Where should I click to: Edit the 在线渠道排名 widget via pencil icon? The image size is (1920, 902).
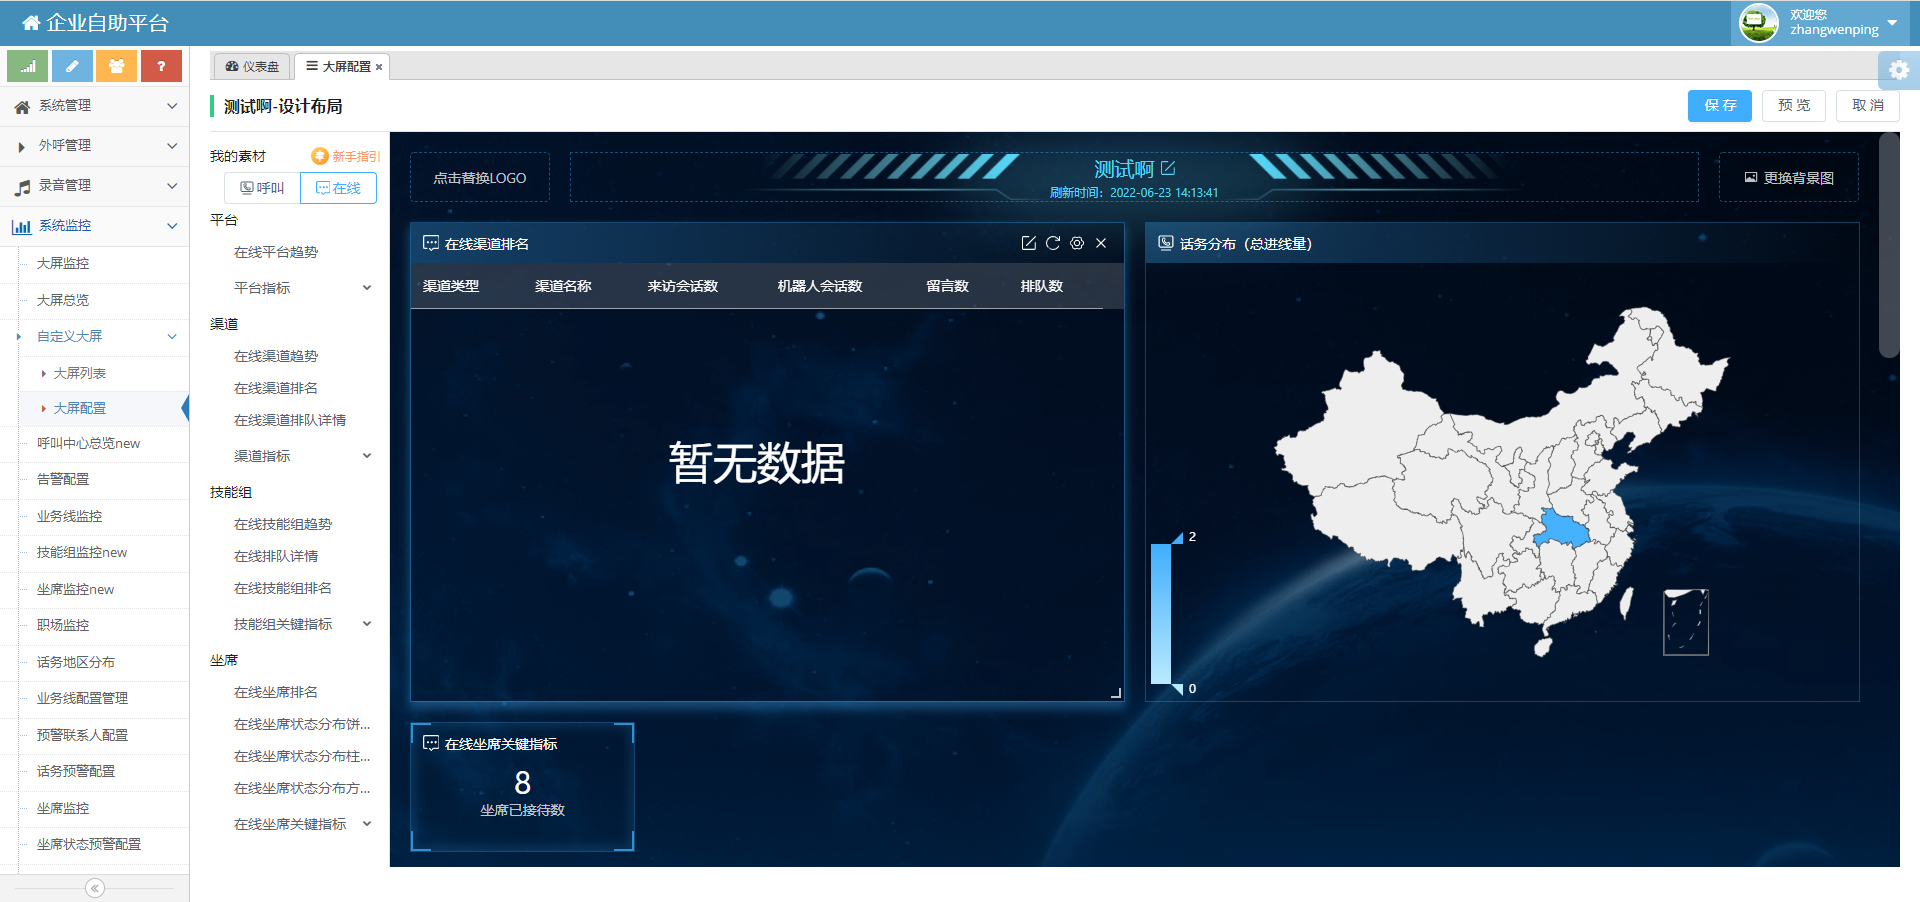(1028, 243)
